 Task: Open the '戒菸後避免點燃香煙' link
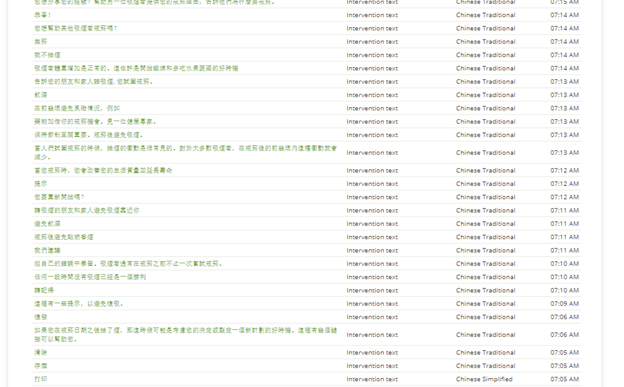[x=64, y=237]
